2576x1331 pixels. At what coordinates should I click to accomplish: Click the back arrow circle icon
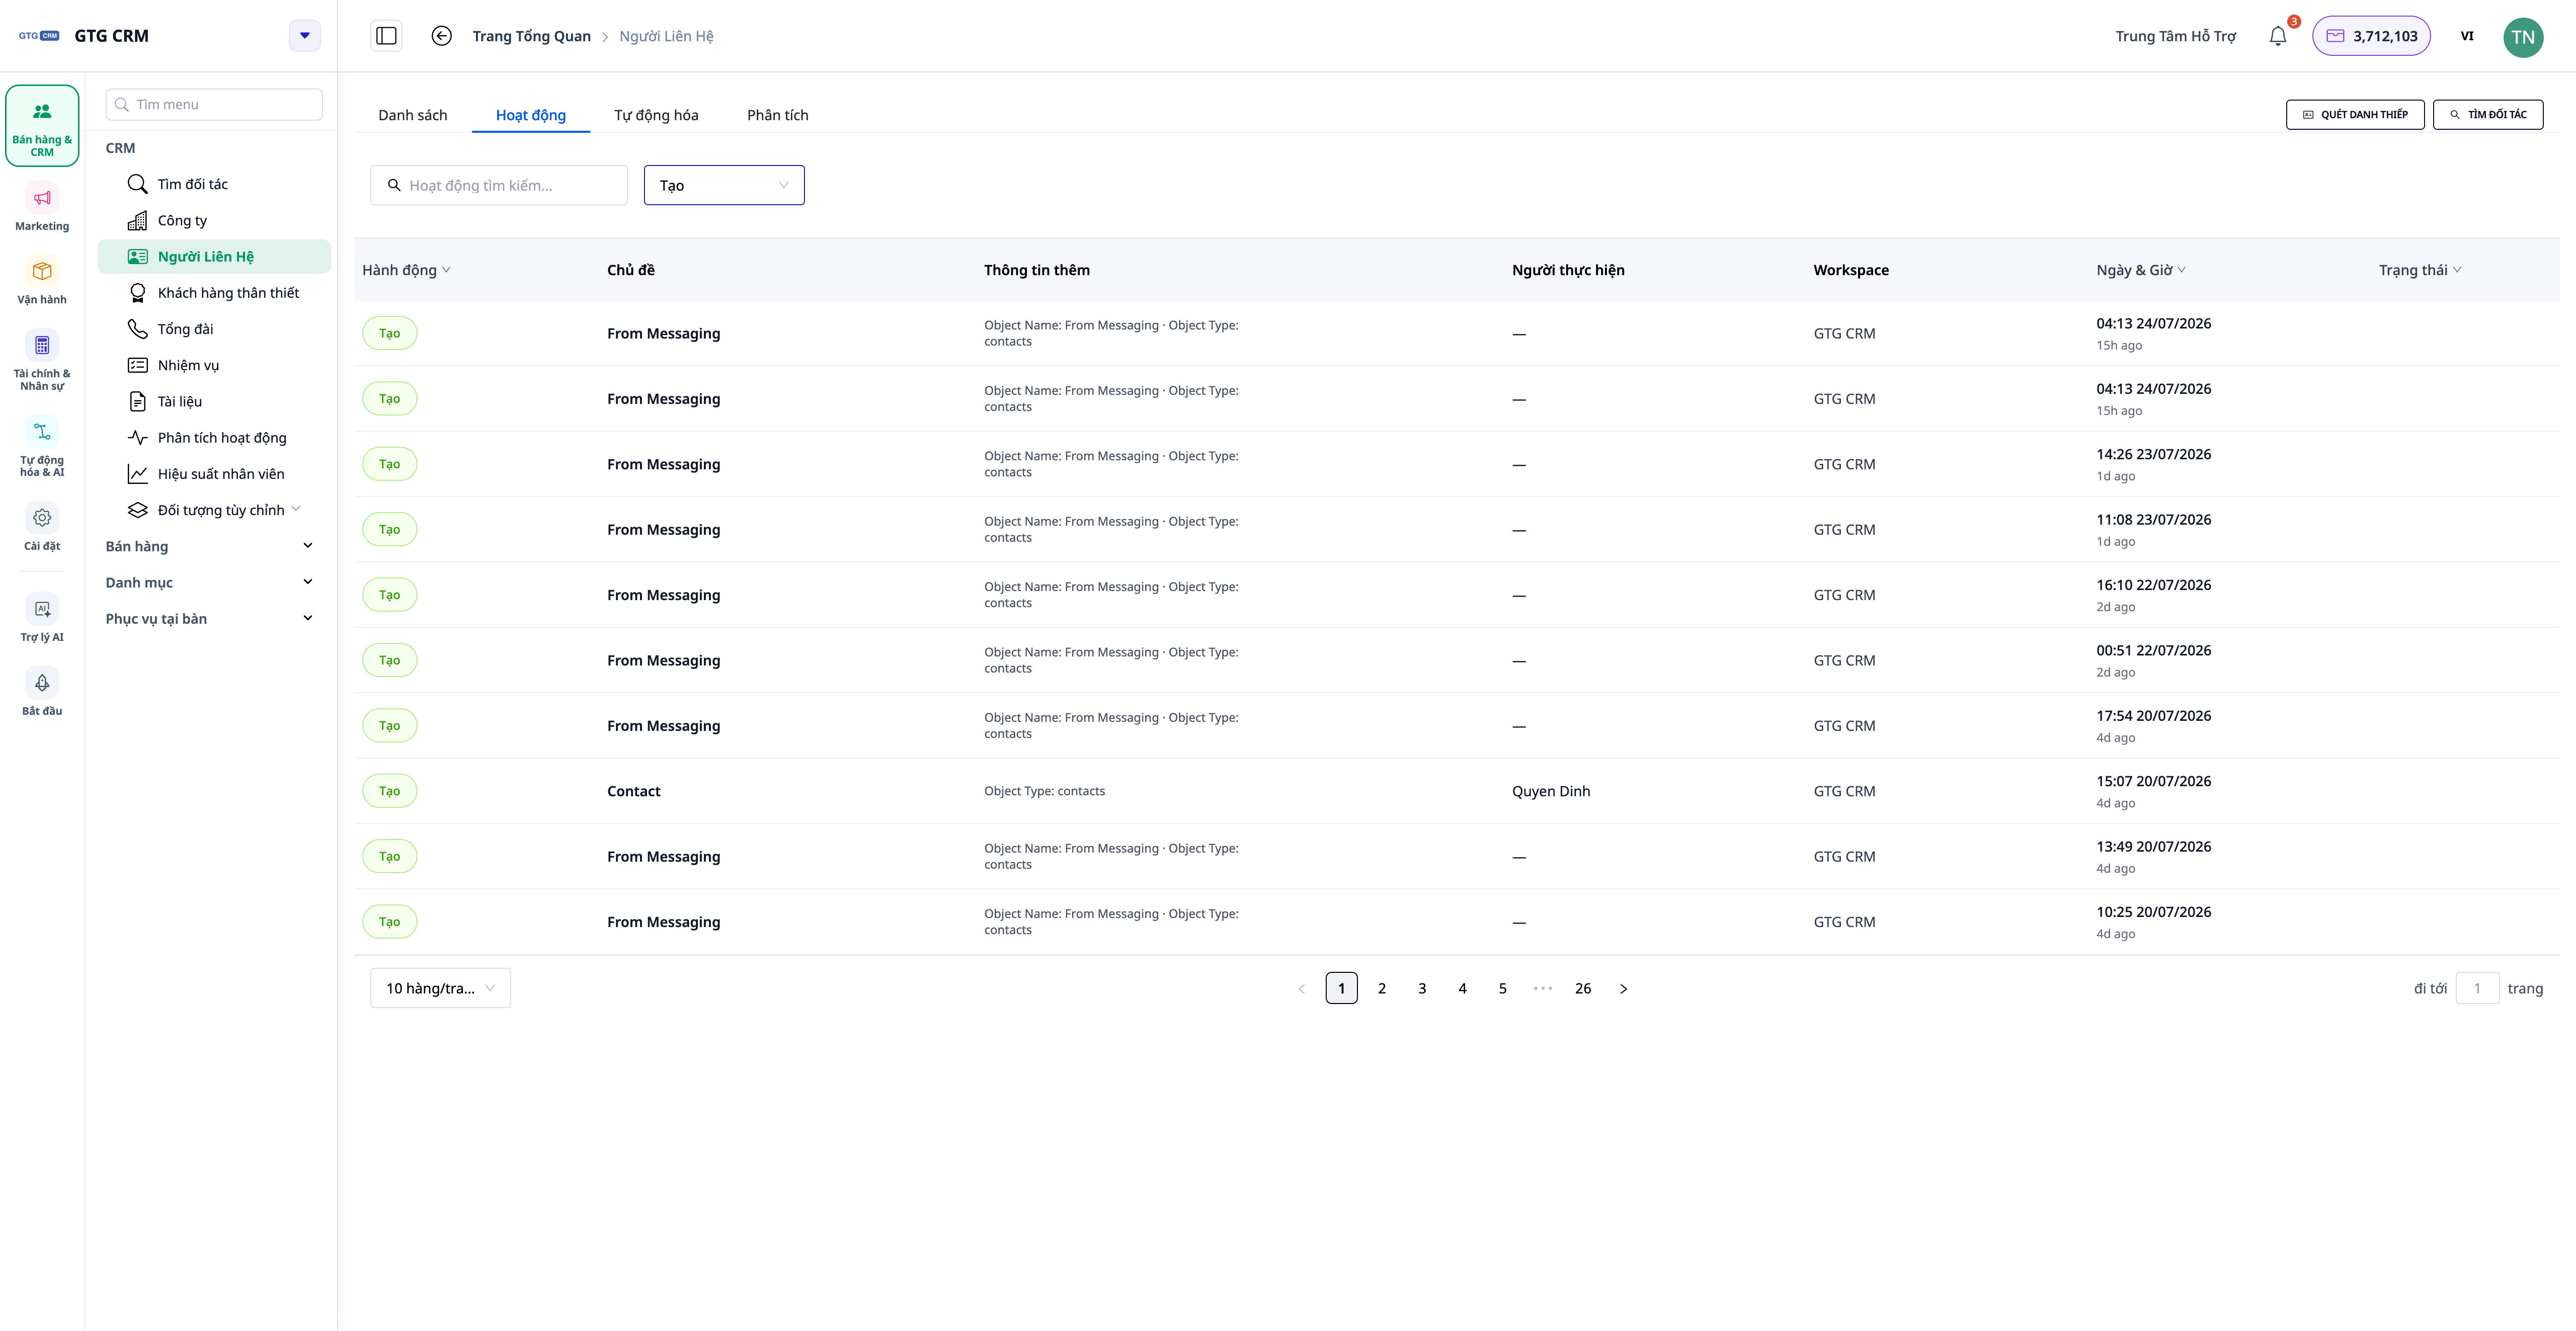click(x=441, y=36)
